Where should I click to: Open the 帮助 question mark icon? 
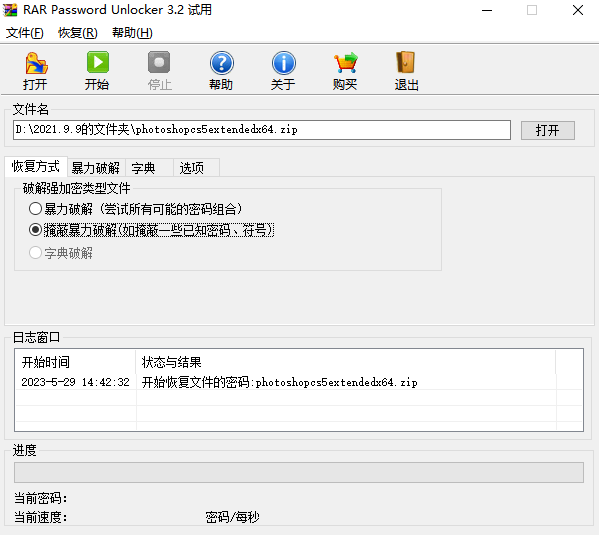222,63
